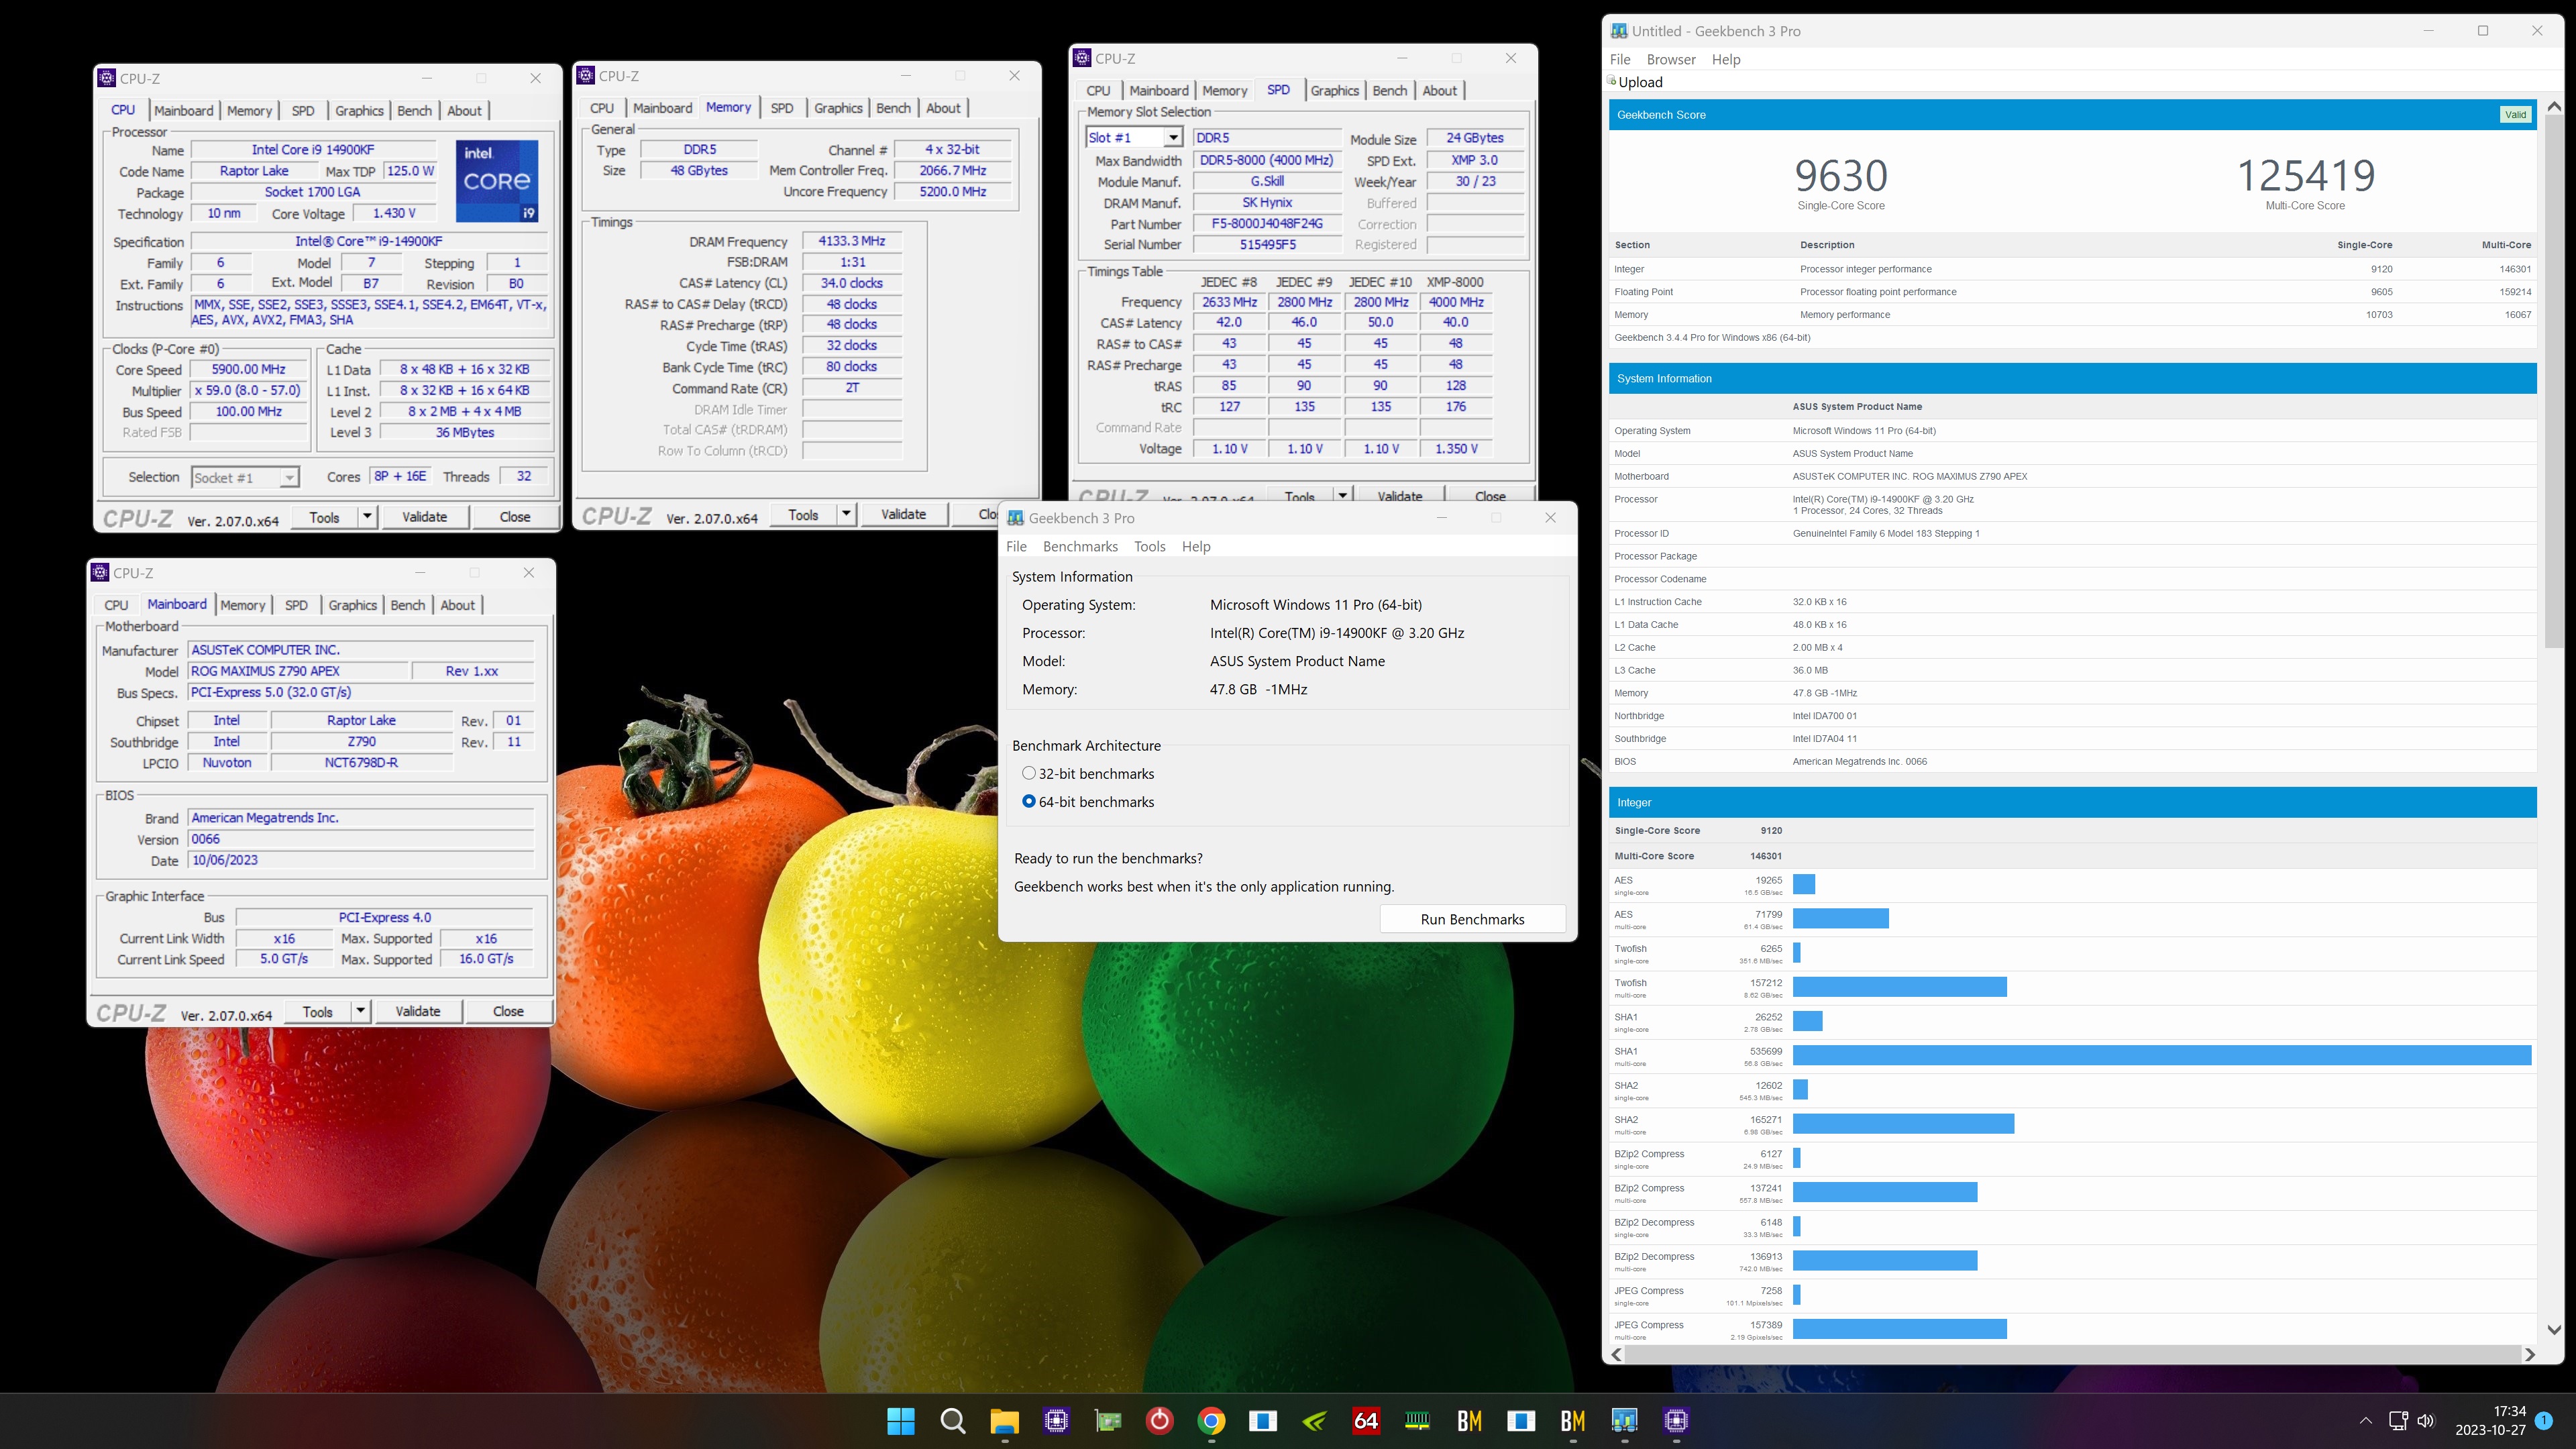Image resolution: width=2576 pixels, height=1449 pixels.
Task: Switch to Mainboard tab in CPU-Z CPU window
Action: 183,110
